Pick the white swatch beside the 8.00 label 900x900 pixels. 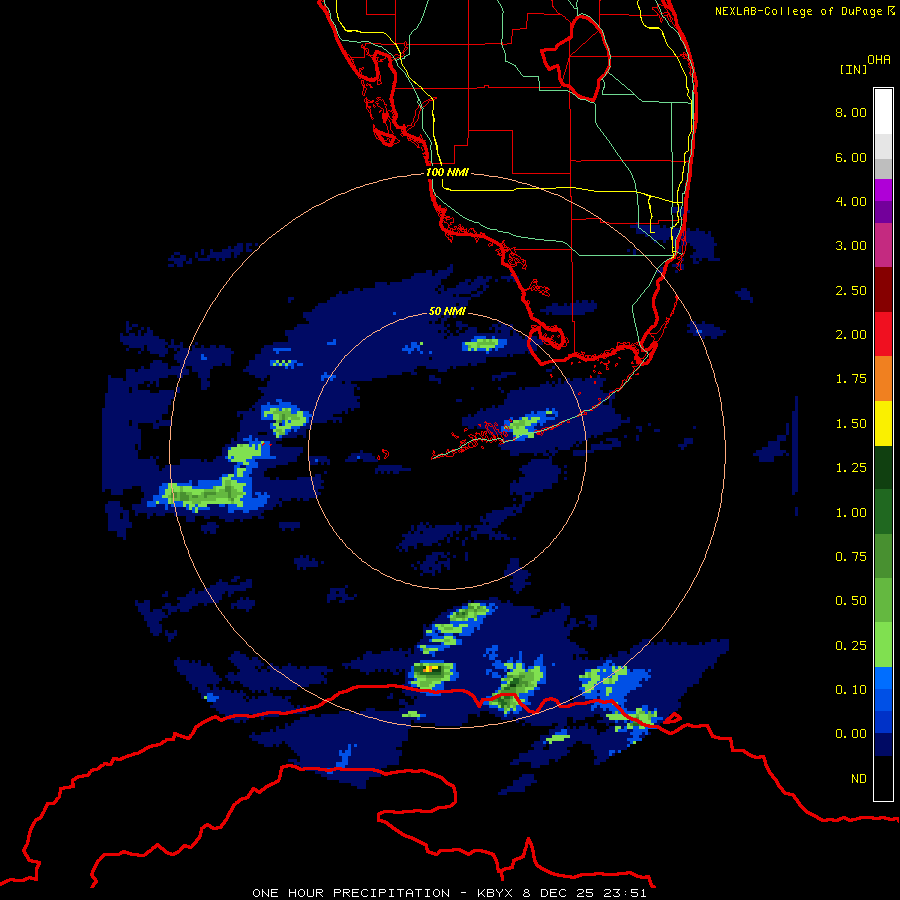[883, 112]
